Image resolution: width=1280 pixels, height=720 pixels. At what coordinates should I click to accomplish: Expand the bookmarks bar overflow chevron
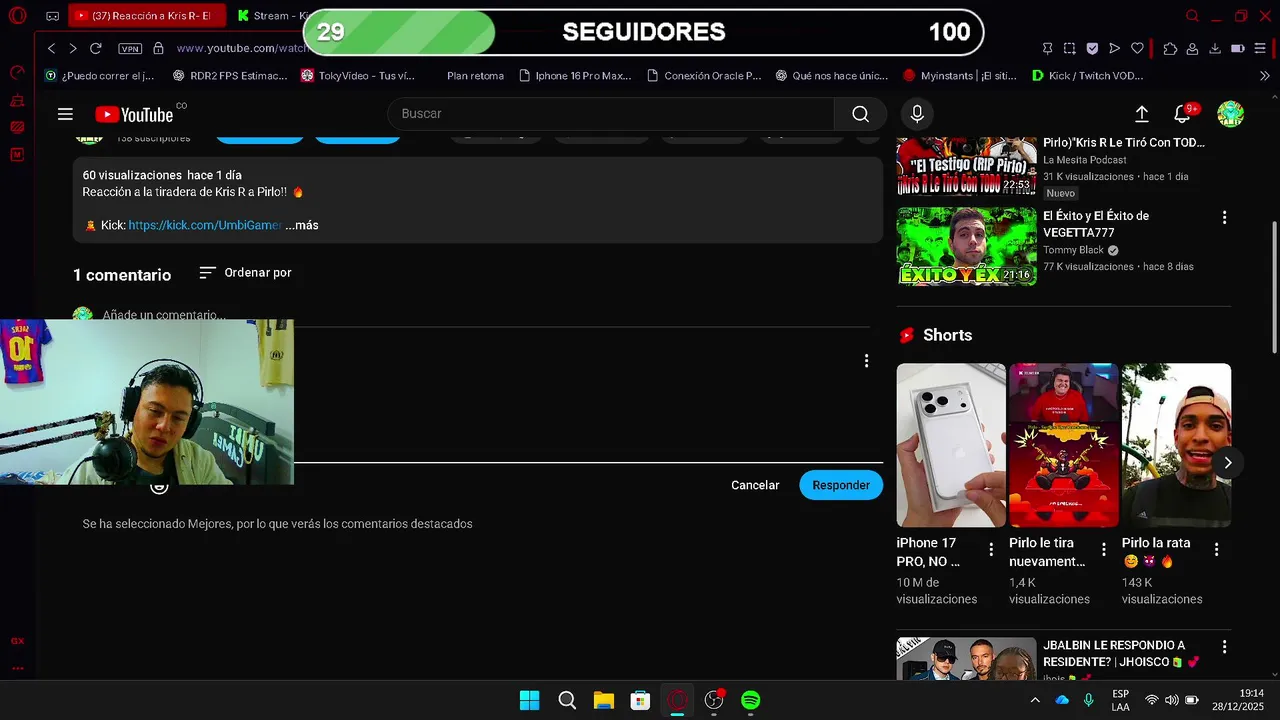coord(1264,75)
